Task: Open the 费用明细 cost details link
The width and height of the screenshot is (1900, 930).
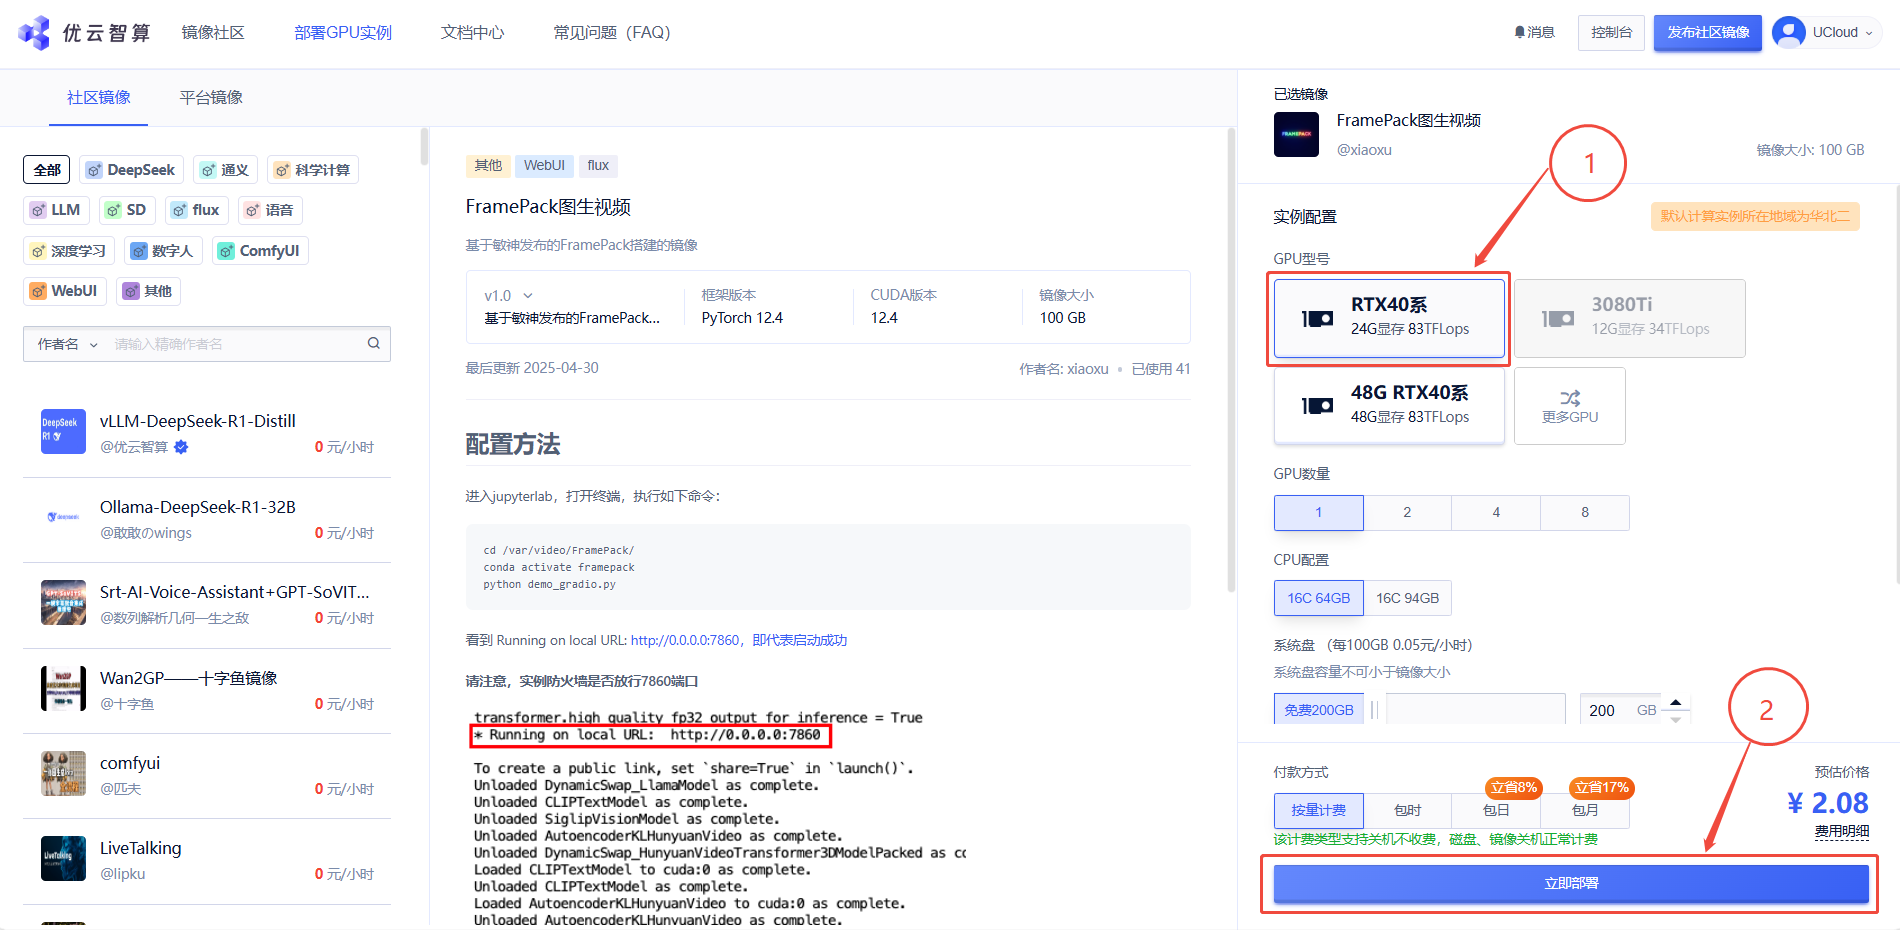Action: pyautogui.click(x=1842, y=832)
